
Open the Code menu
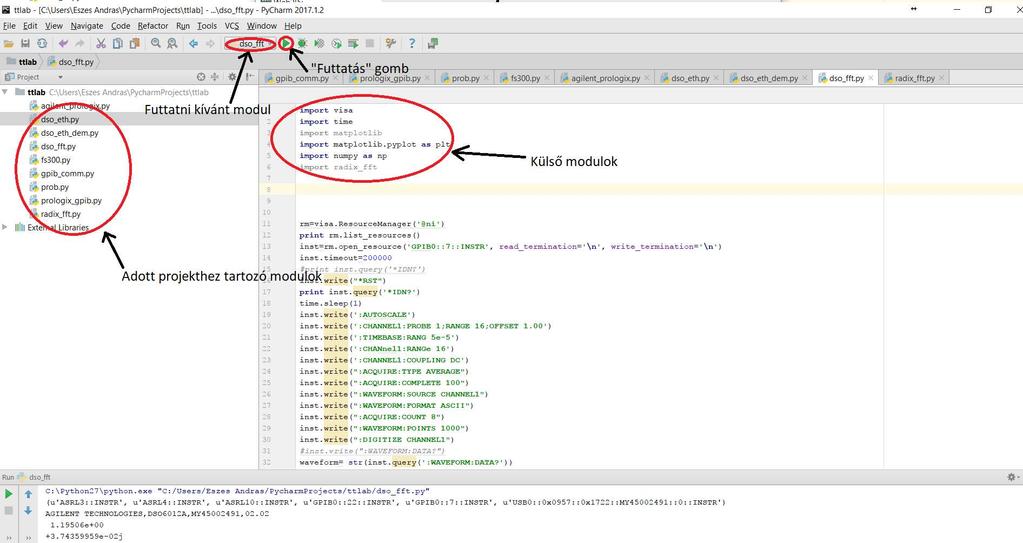121,26
